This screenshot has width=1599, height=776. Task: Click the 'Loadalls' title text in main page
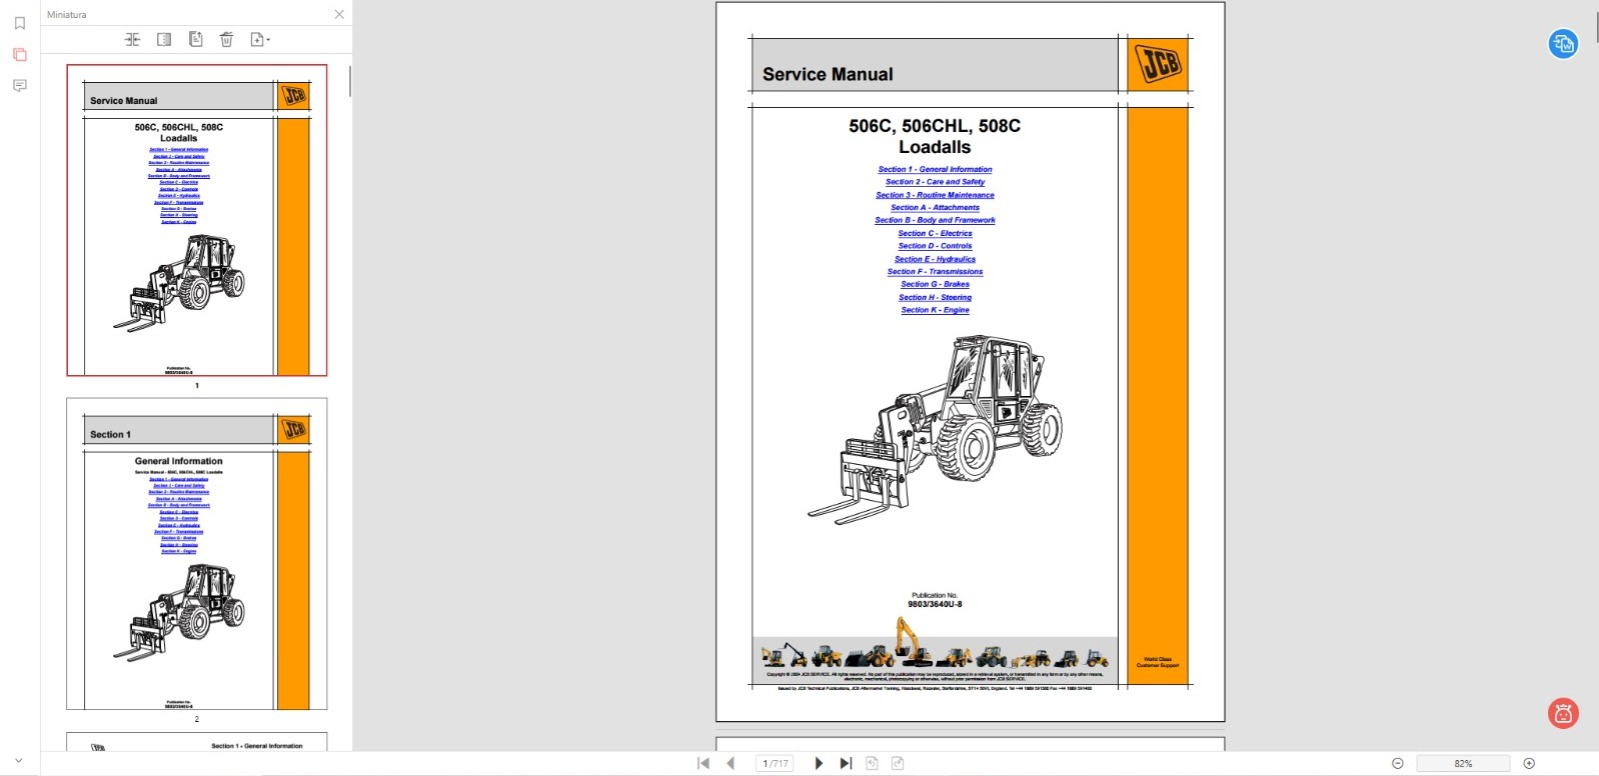935,147
